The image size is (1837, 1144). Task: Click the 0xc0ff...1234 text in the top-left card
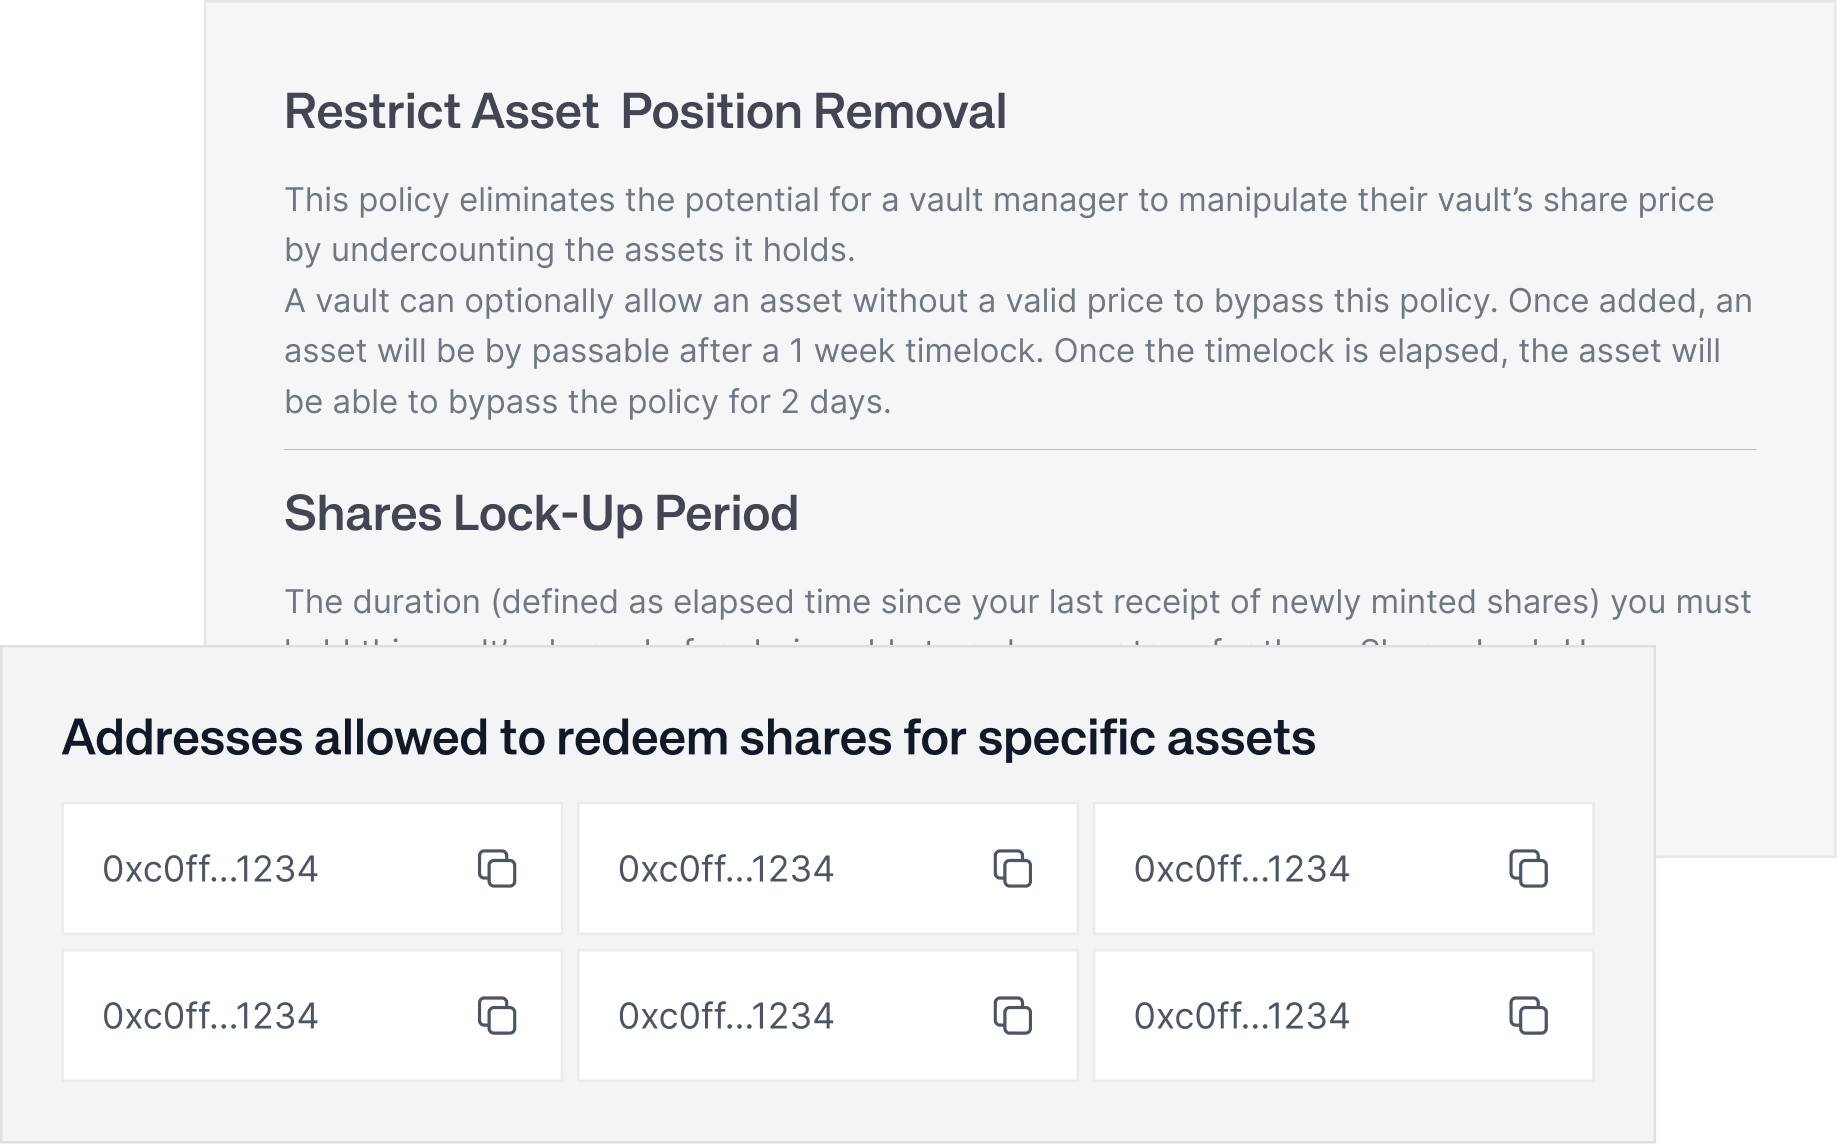point(210,869)
